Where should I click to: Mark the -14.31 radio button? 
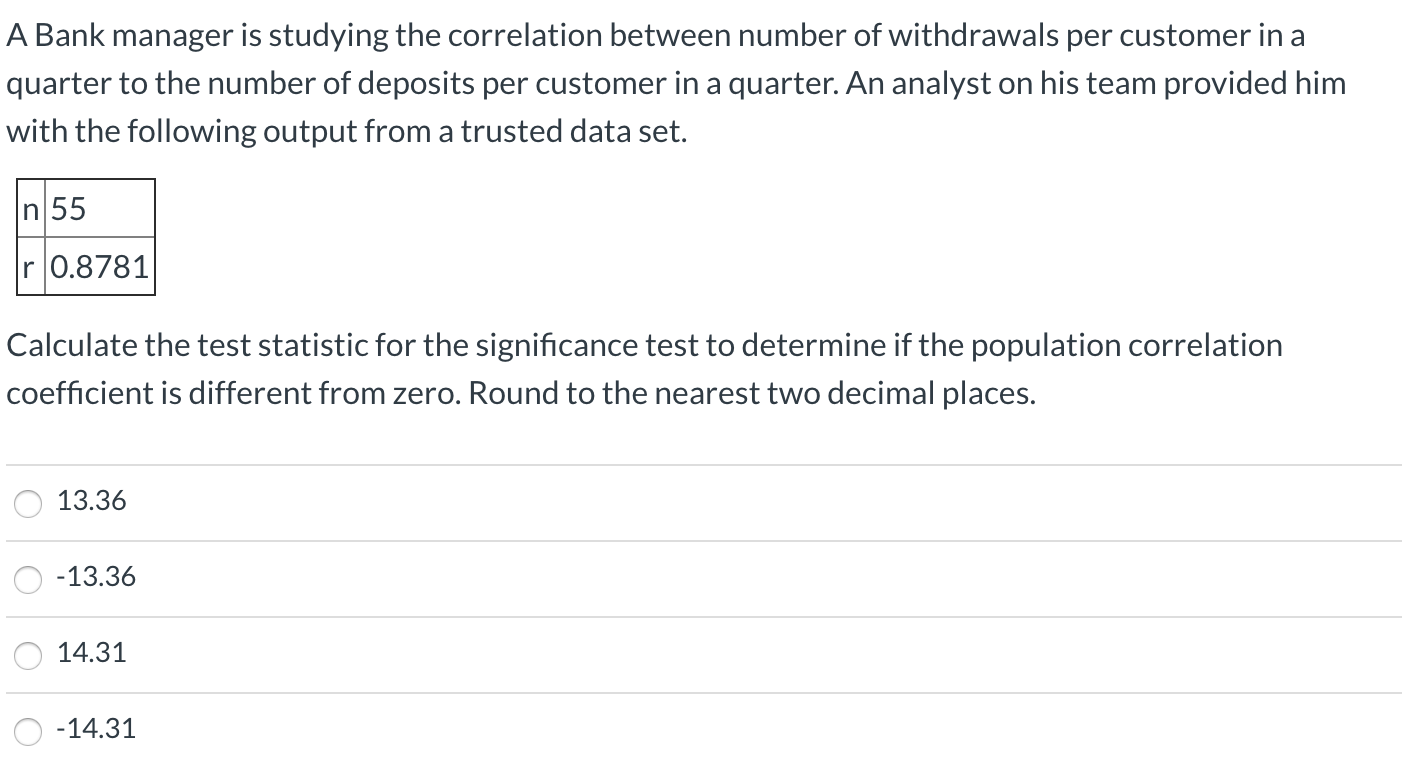click(28, 732)
